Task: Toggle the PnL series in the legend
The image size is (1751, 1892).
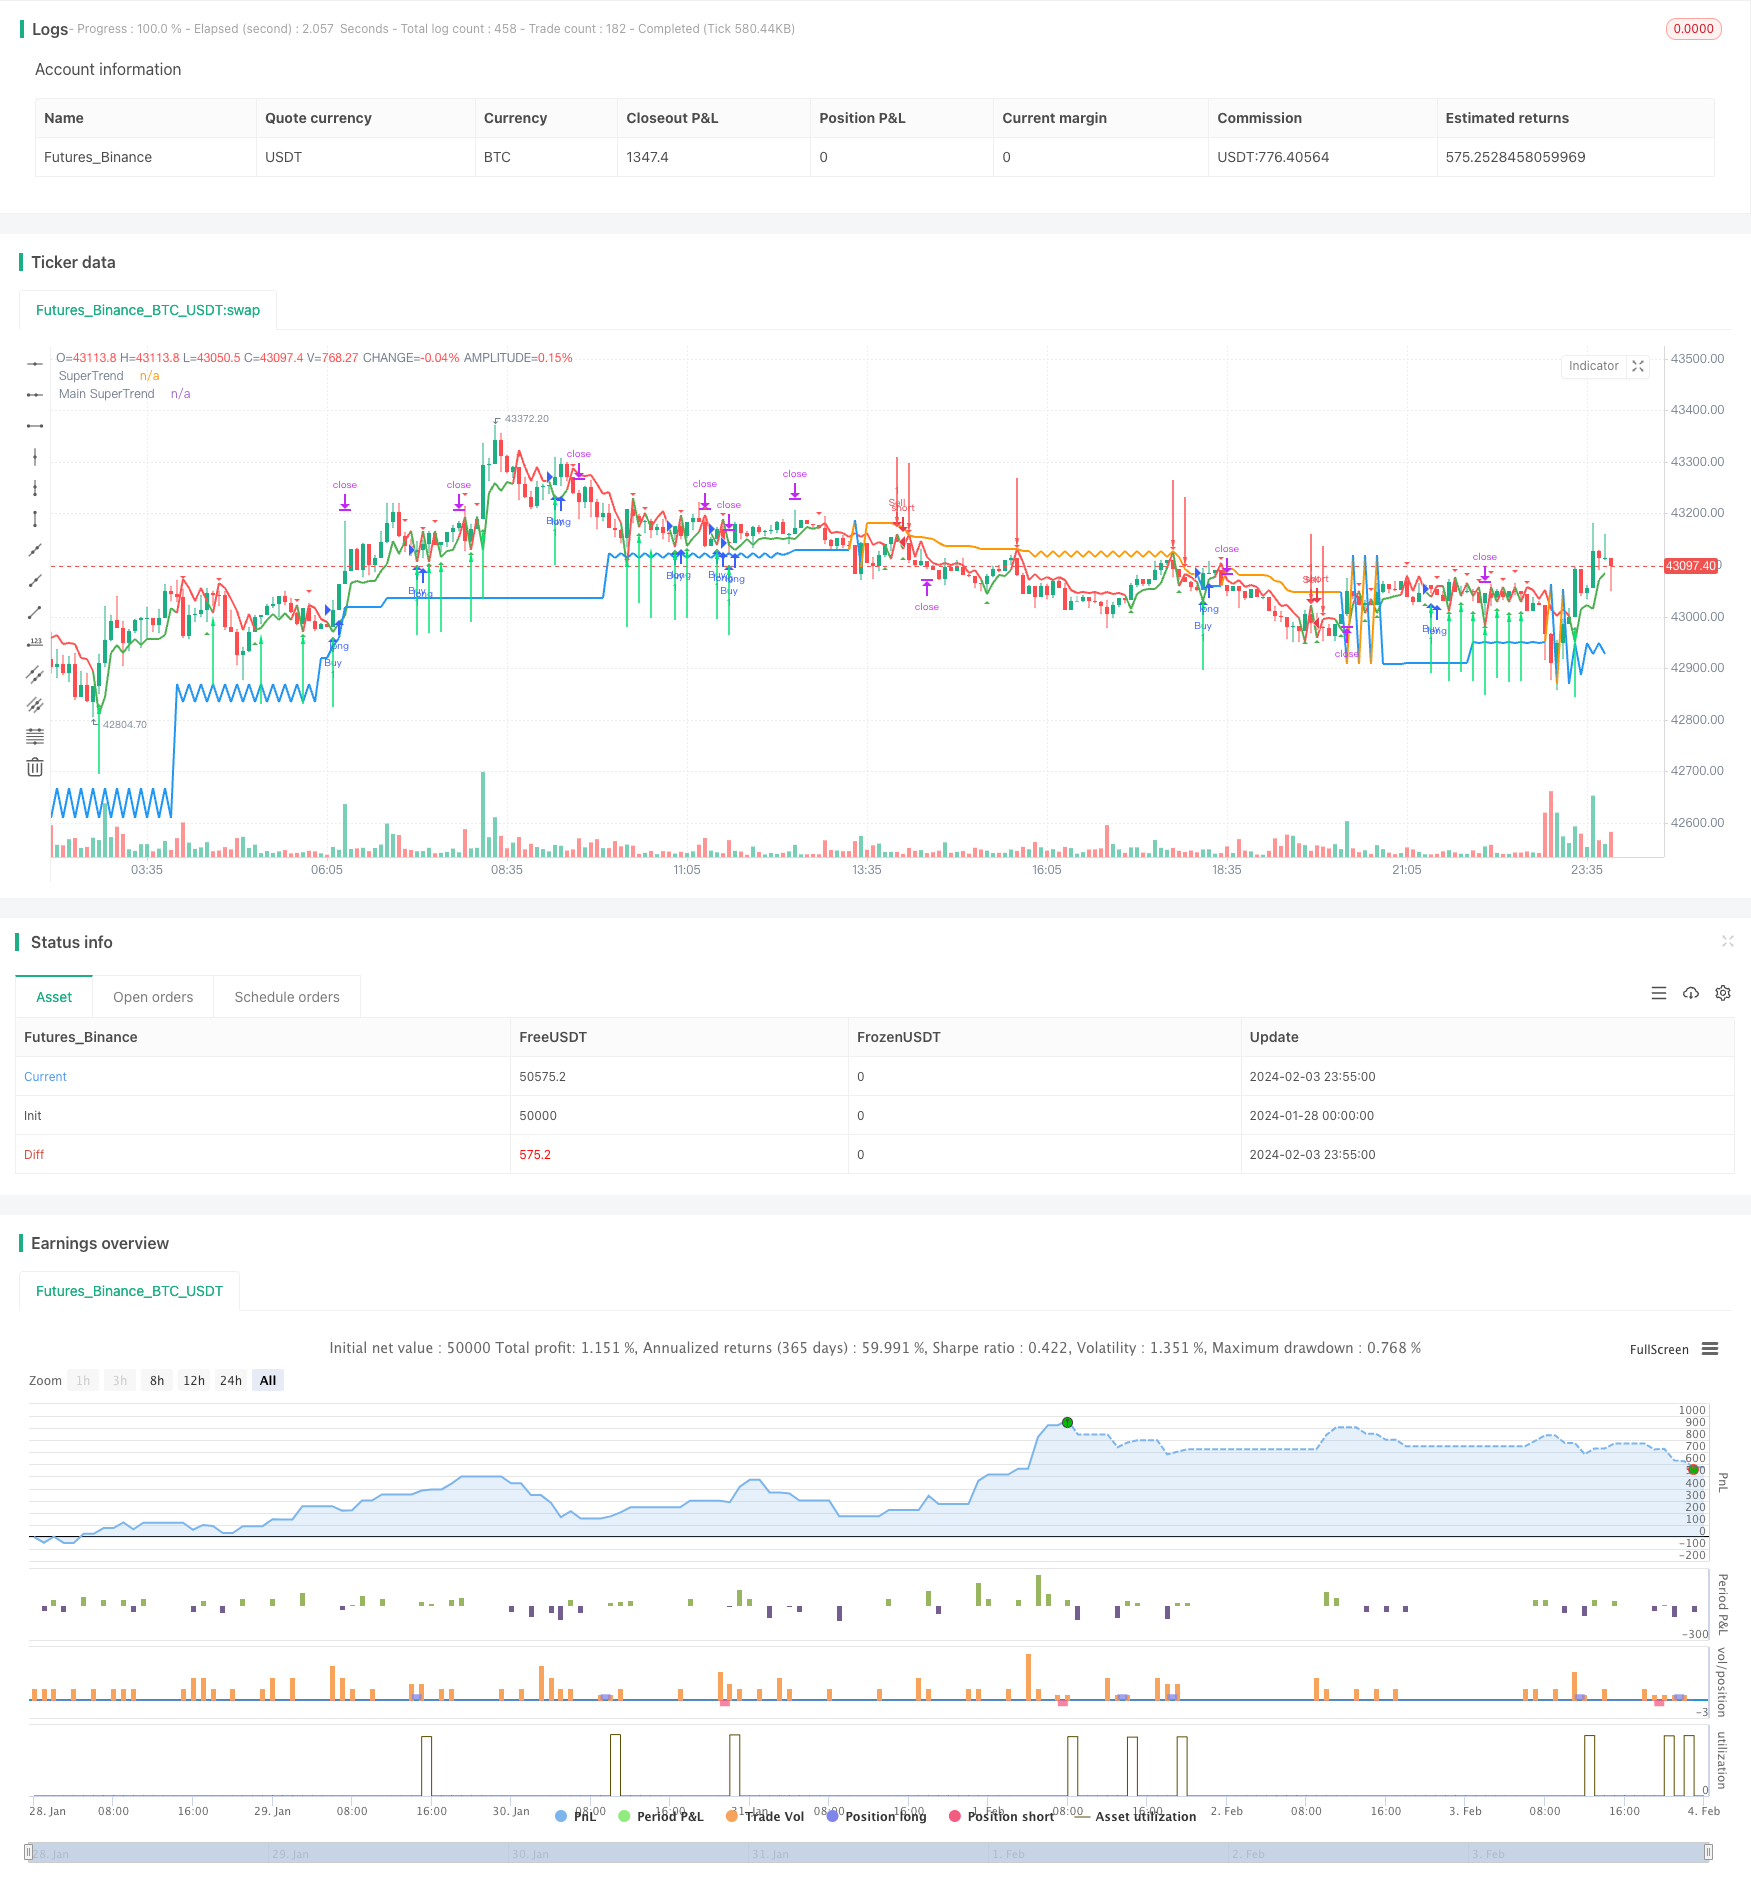Action: click(x=575, y=1816)
